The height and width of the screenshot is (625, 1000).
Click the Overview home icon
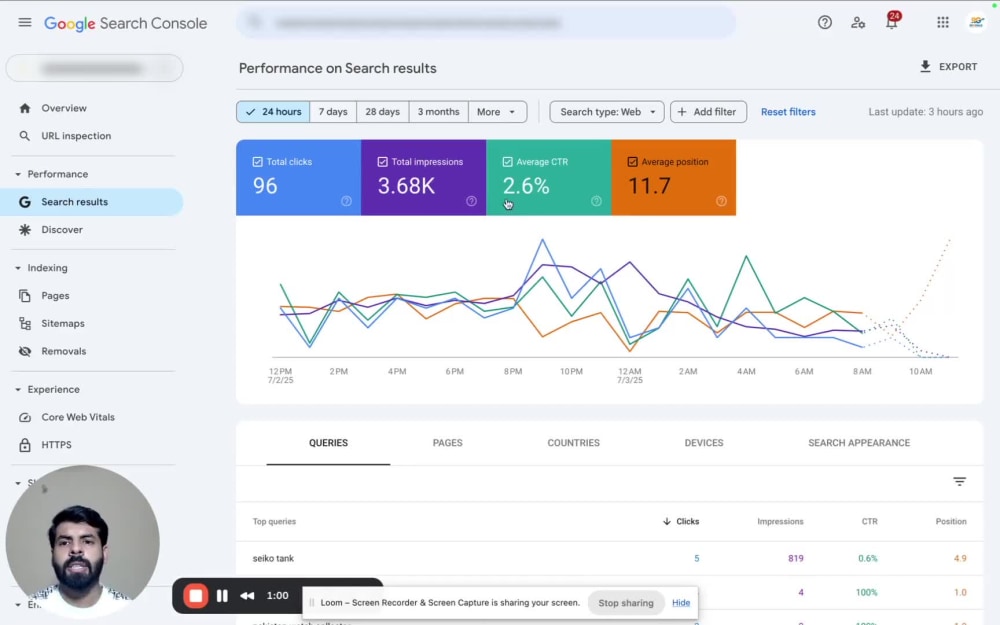(x=25, y=108)
